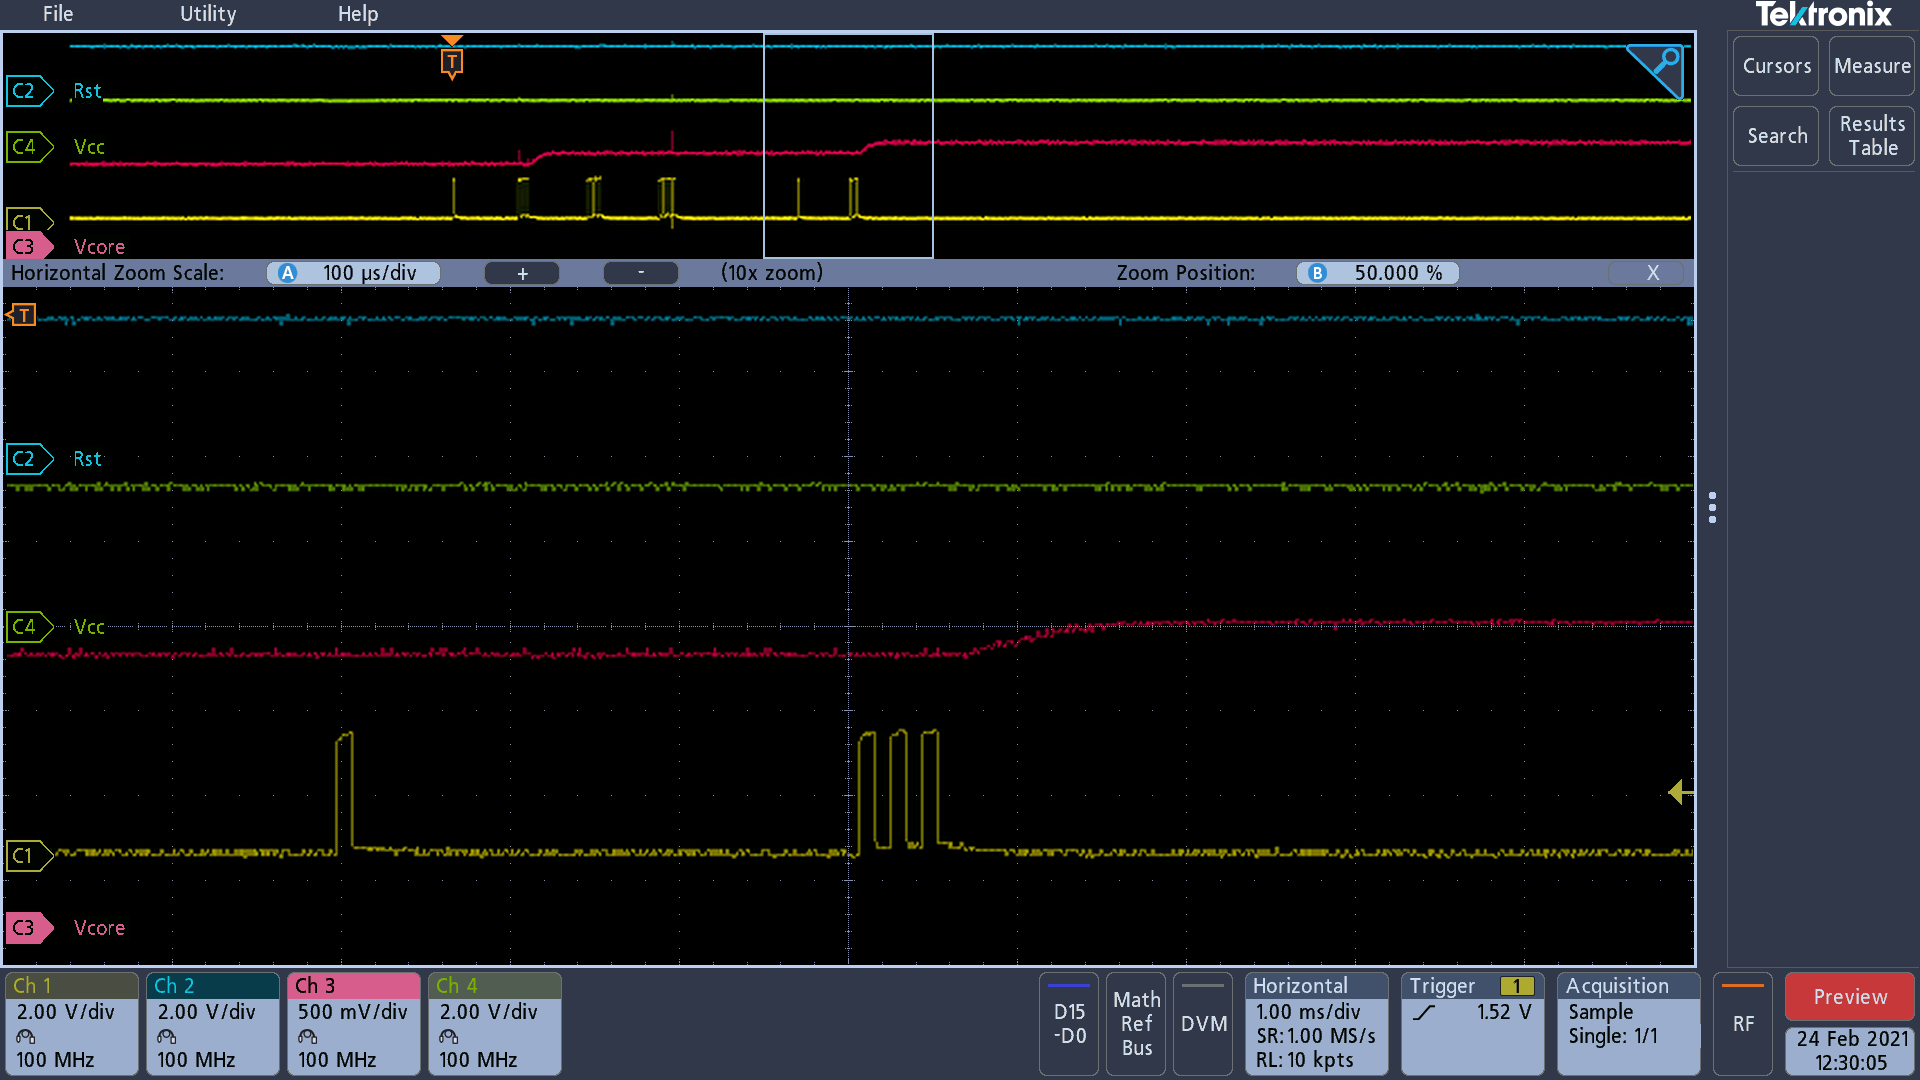
Task: Toggle the RF button
Action: coord(1743,1024)
